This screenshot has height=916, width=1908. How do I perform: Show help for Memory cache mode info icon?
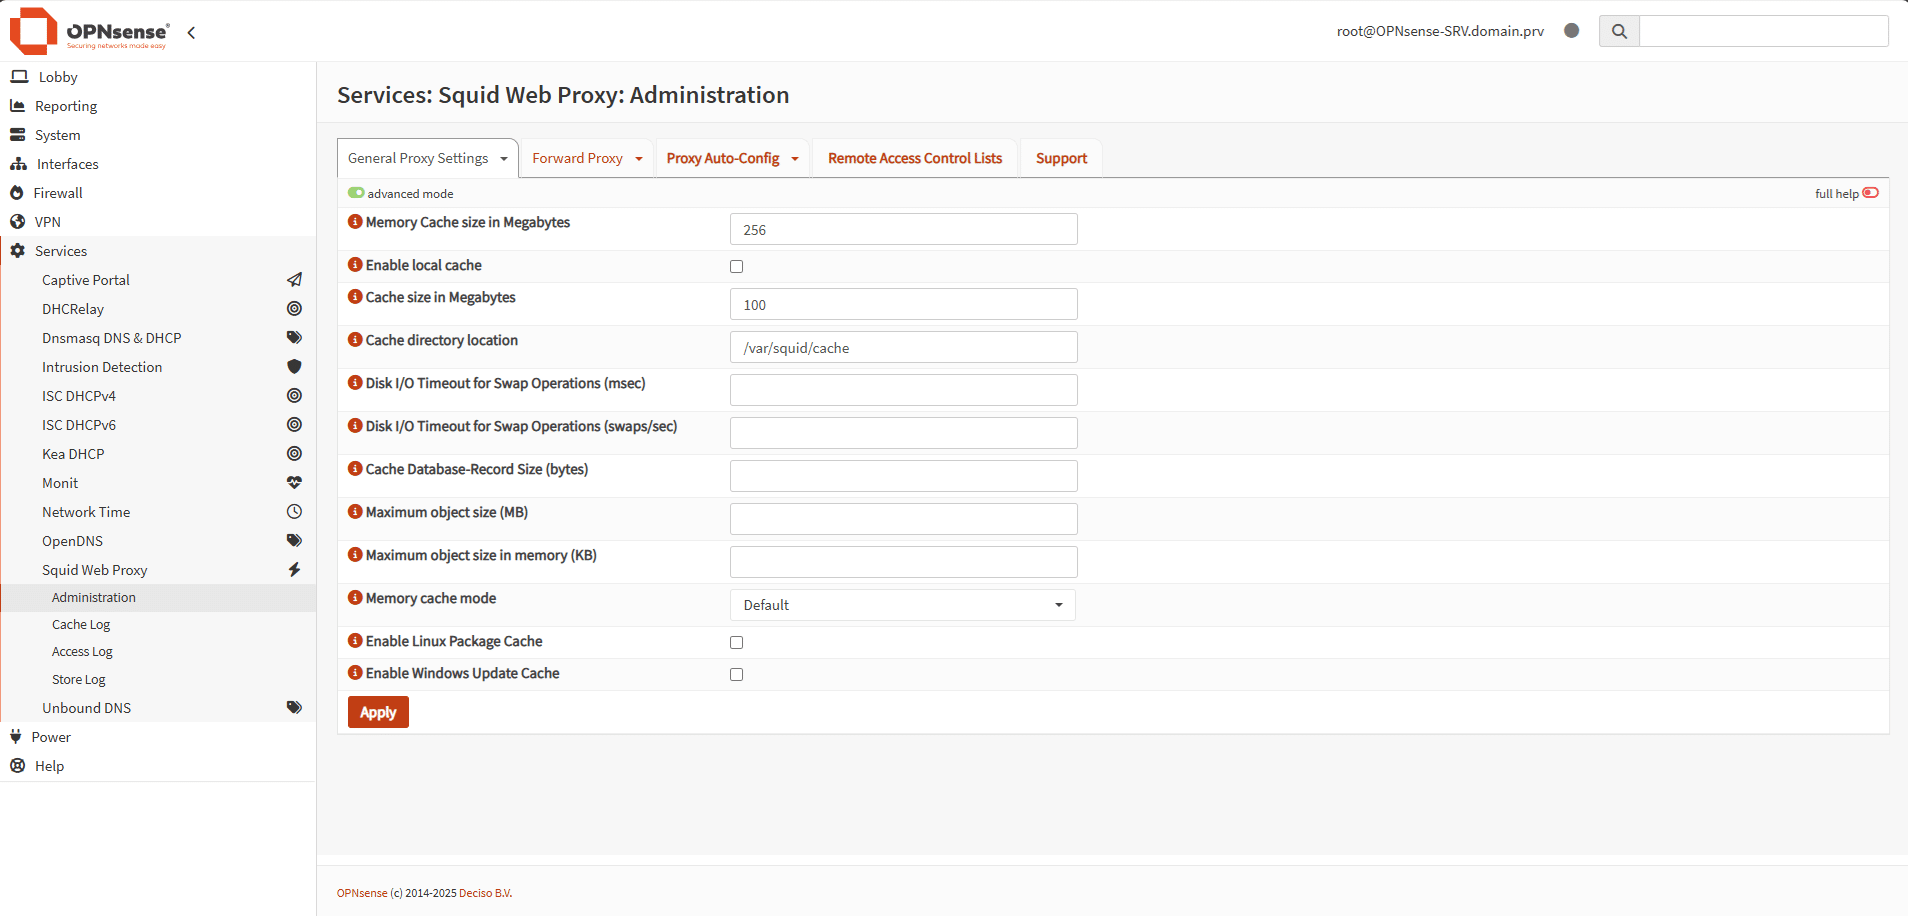tap(355, 597)
